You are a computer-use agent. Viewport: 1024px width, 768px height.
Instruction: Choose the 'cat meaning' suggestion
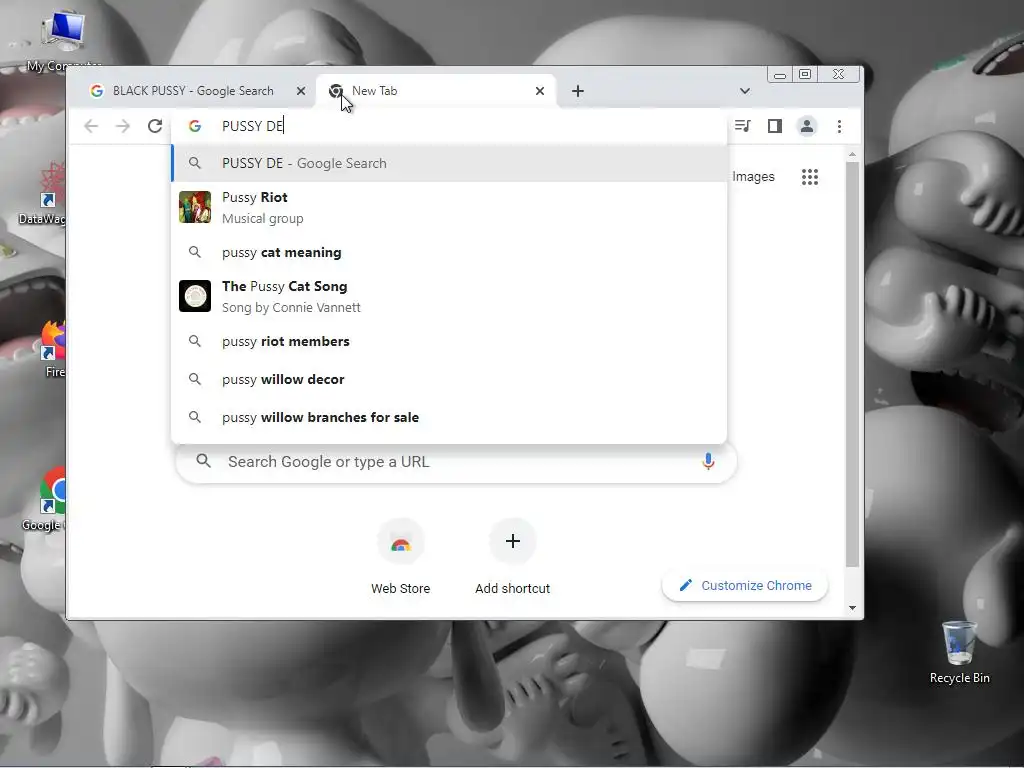click(x=449, y=252)
